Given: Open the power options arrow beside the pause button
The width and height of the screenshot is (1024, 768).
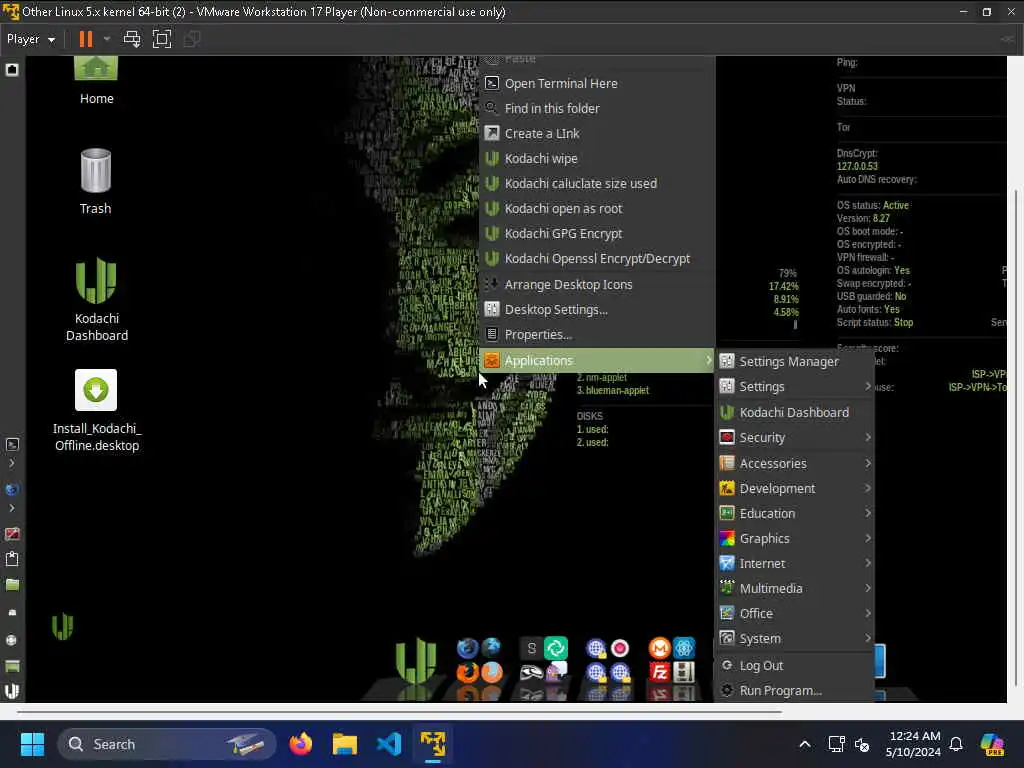Looking at the screenshot, I should 106,39.
